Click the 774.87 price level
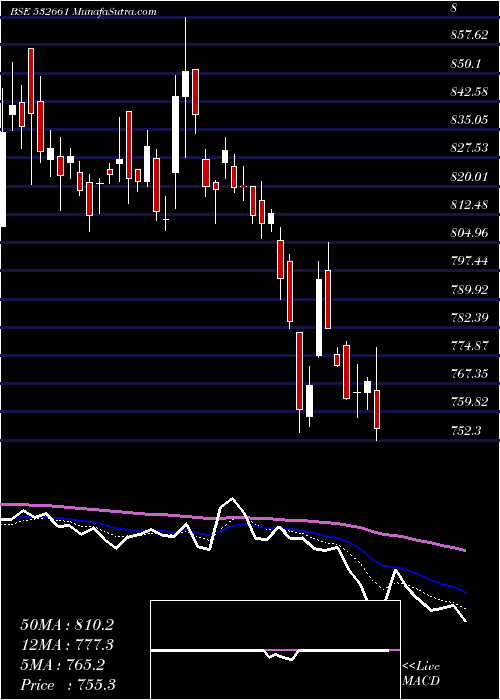500x700 pixels. pos(469,346)
